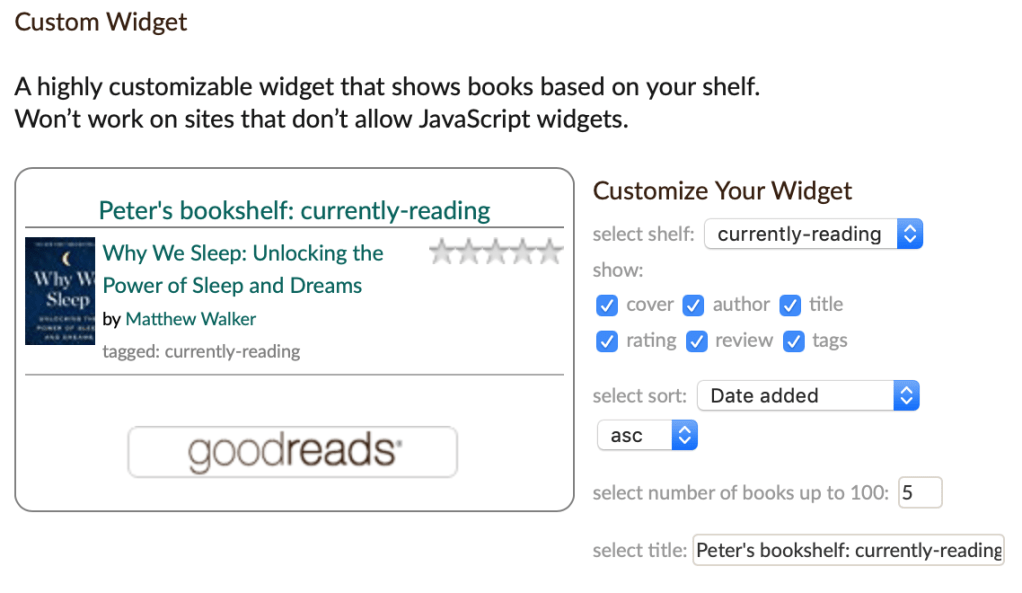1022x593 pixels.
Task: Click the Matthew Walker author link
Action: pyautogui.click(x=191, y=319)
